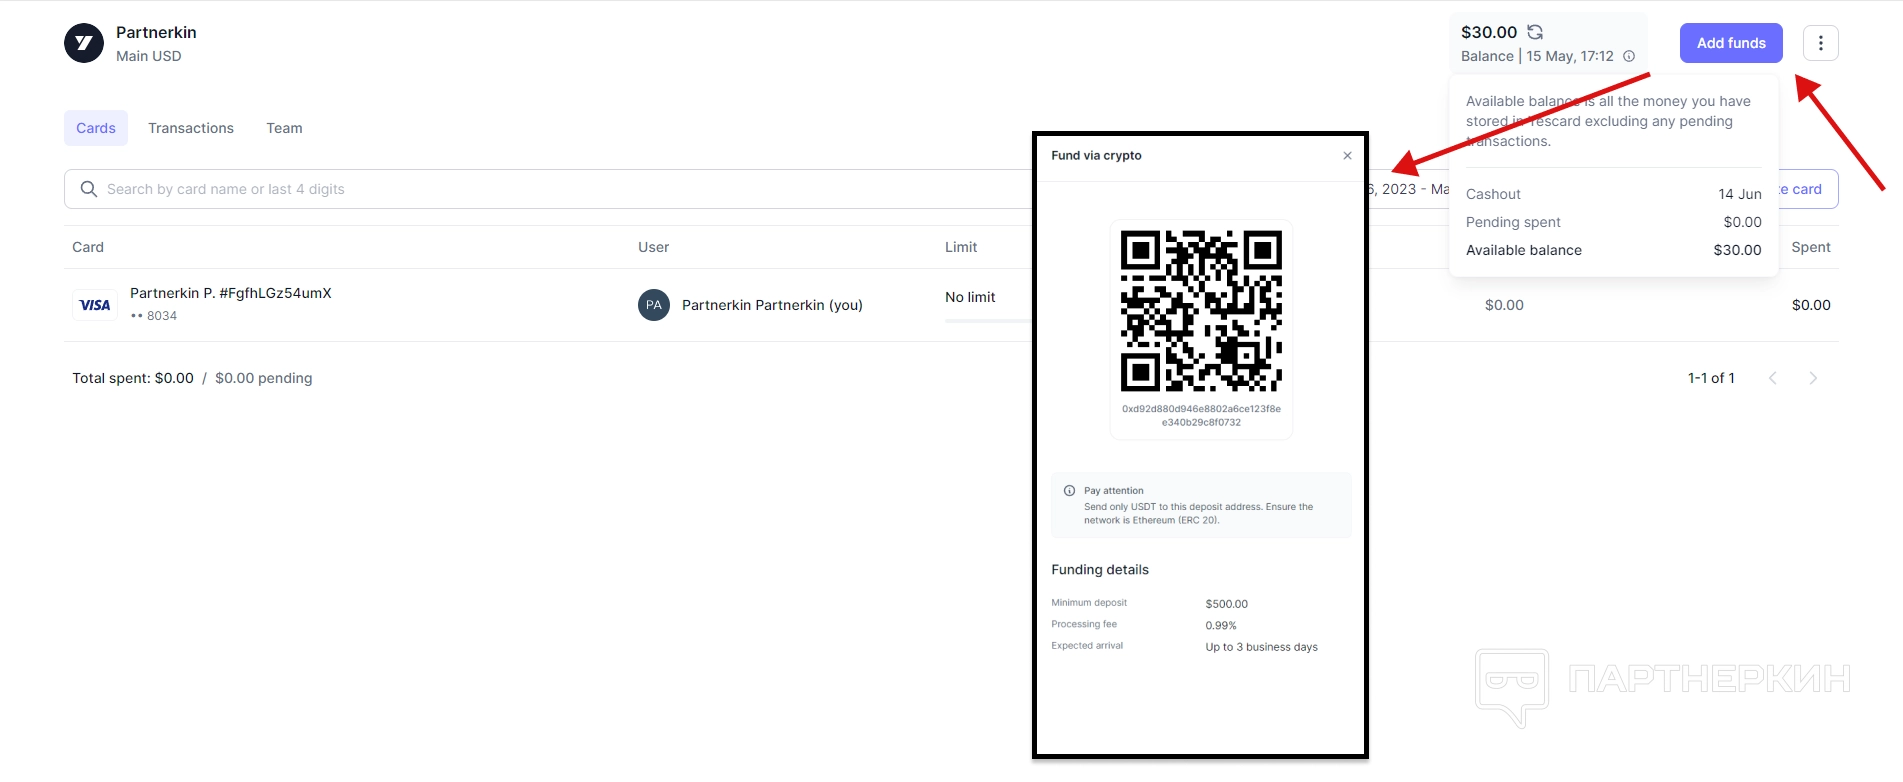Click the Main USD account label
The width and height of the screenshot is (1903, 782).
click(x=149, y=56)
